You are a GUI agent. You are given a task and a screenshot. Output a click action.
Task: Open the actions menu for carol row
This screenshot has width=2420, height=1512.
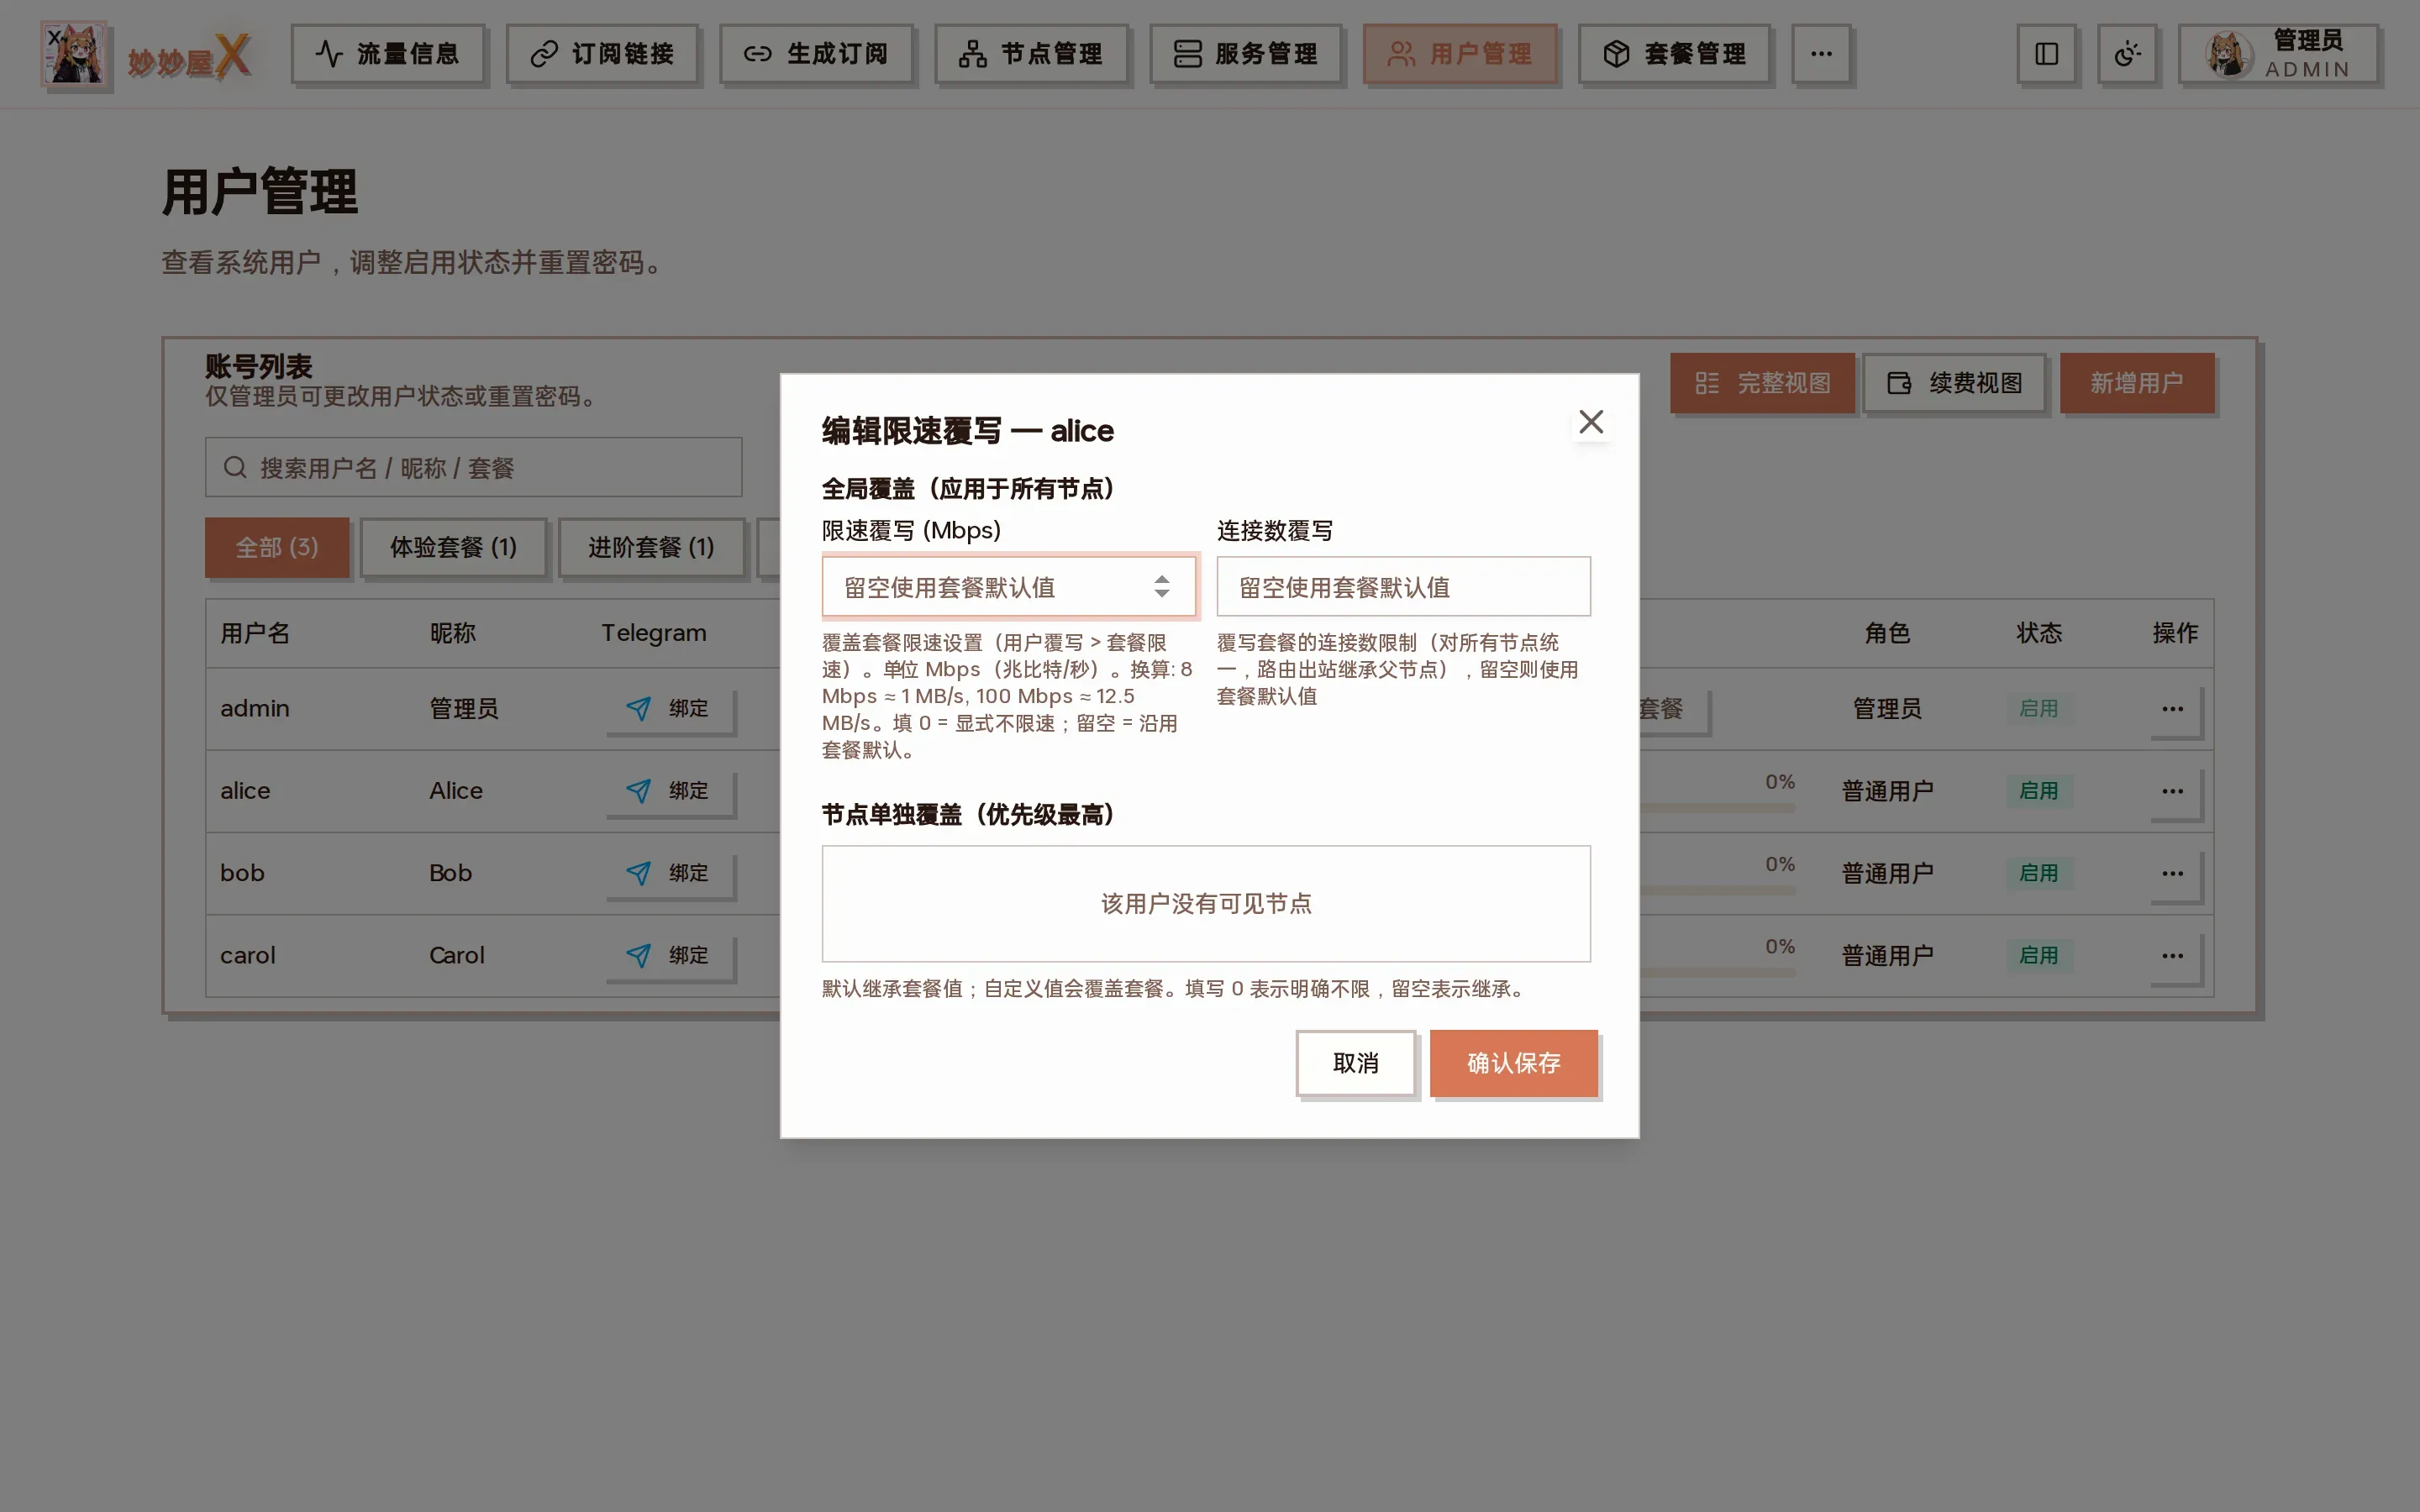coord(2173,956)
